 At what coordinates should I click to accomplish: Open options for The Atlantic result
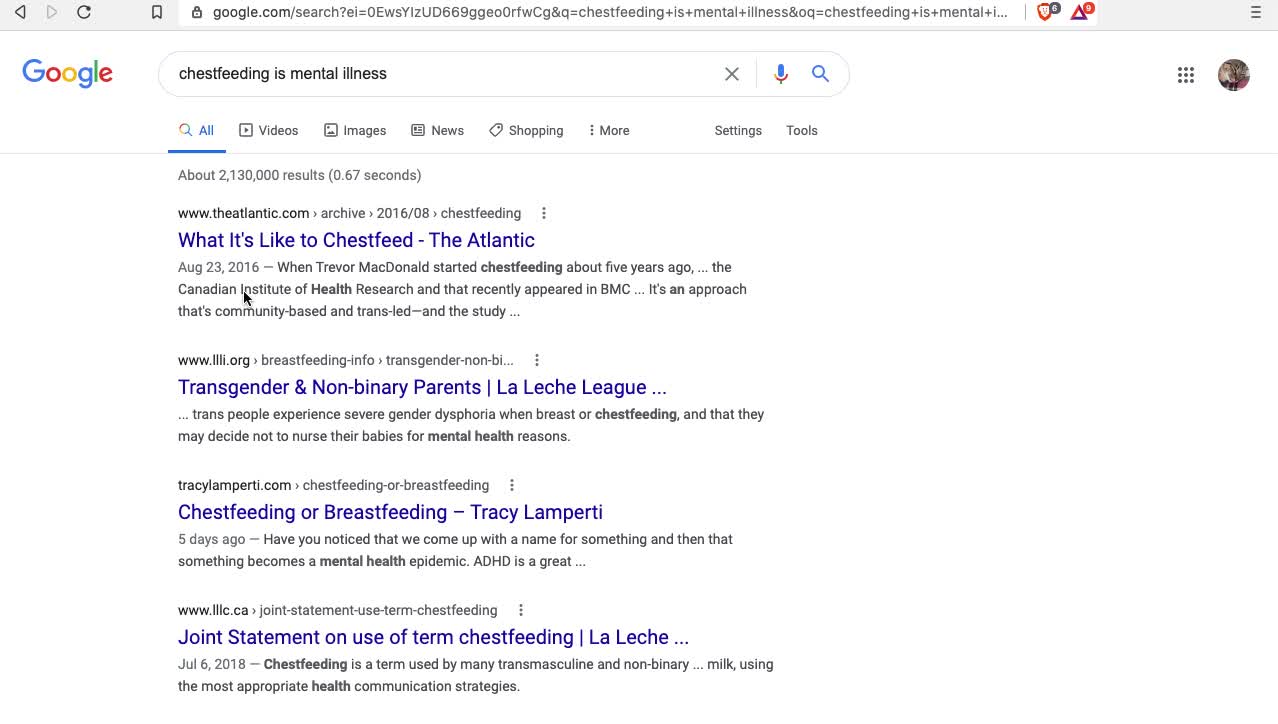(544, 213)
